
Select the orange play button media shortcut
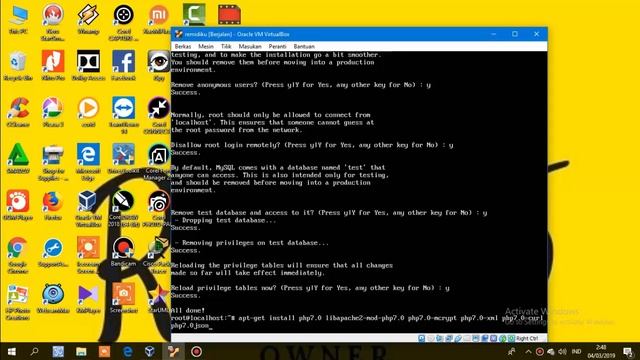(x=88, y=112)
